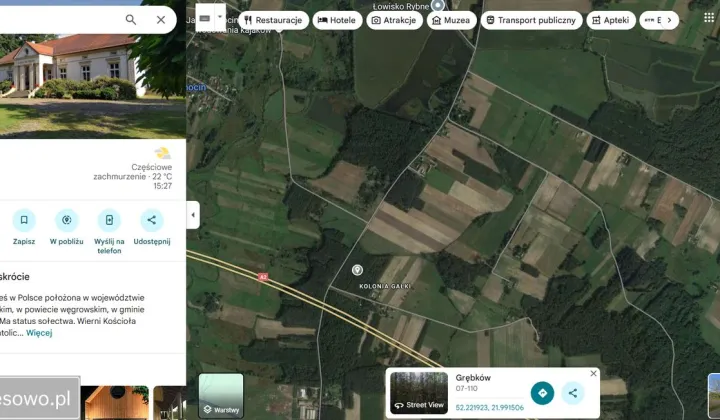Share place with Udostępnij icon
Viewport: 720px width, 420px height.
click(x=152, y=220)
